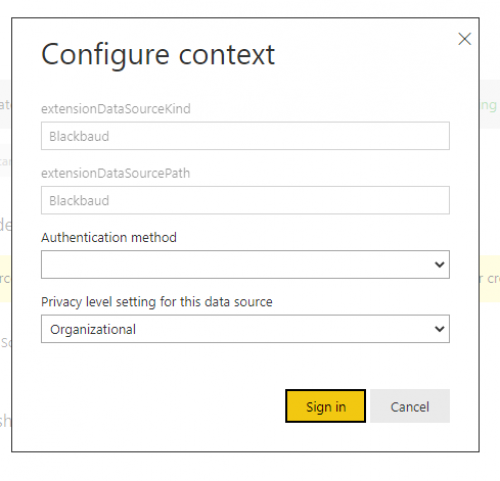Click the green text behind dialog top-right
500x481 pixels.
489,106
